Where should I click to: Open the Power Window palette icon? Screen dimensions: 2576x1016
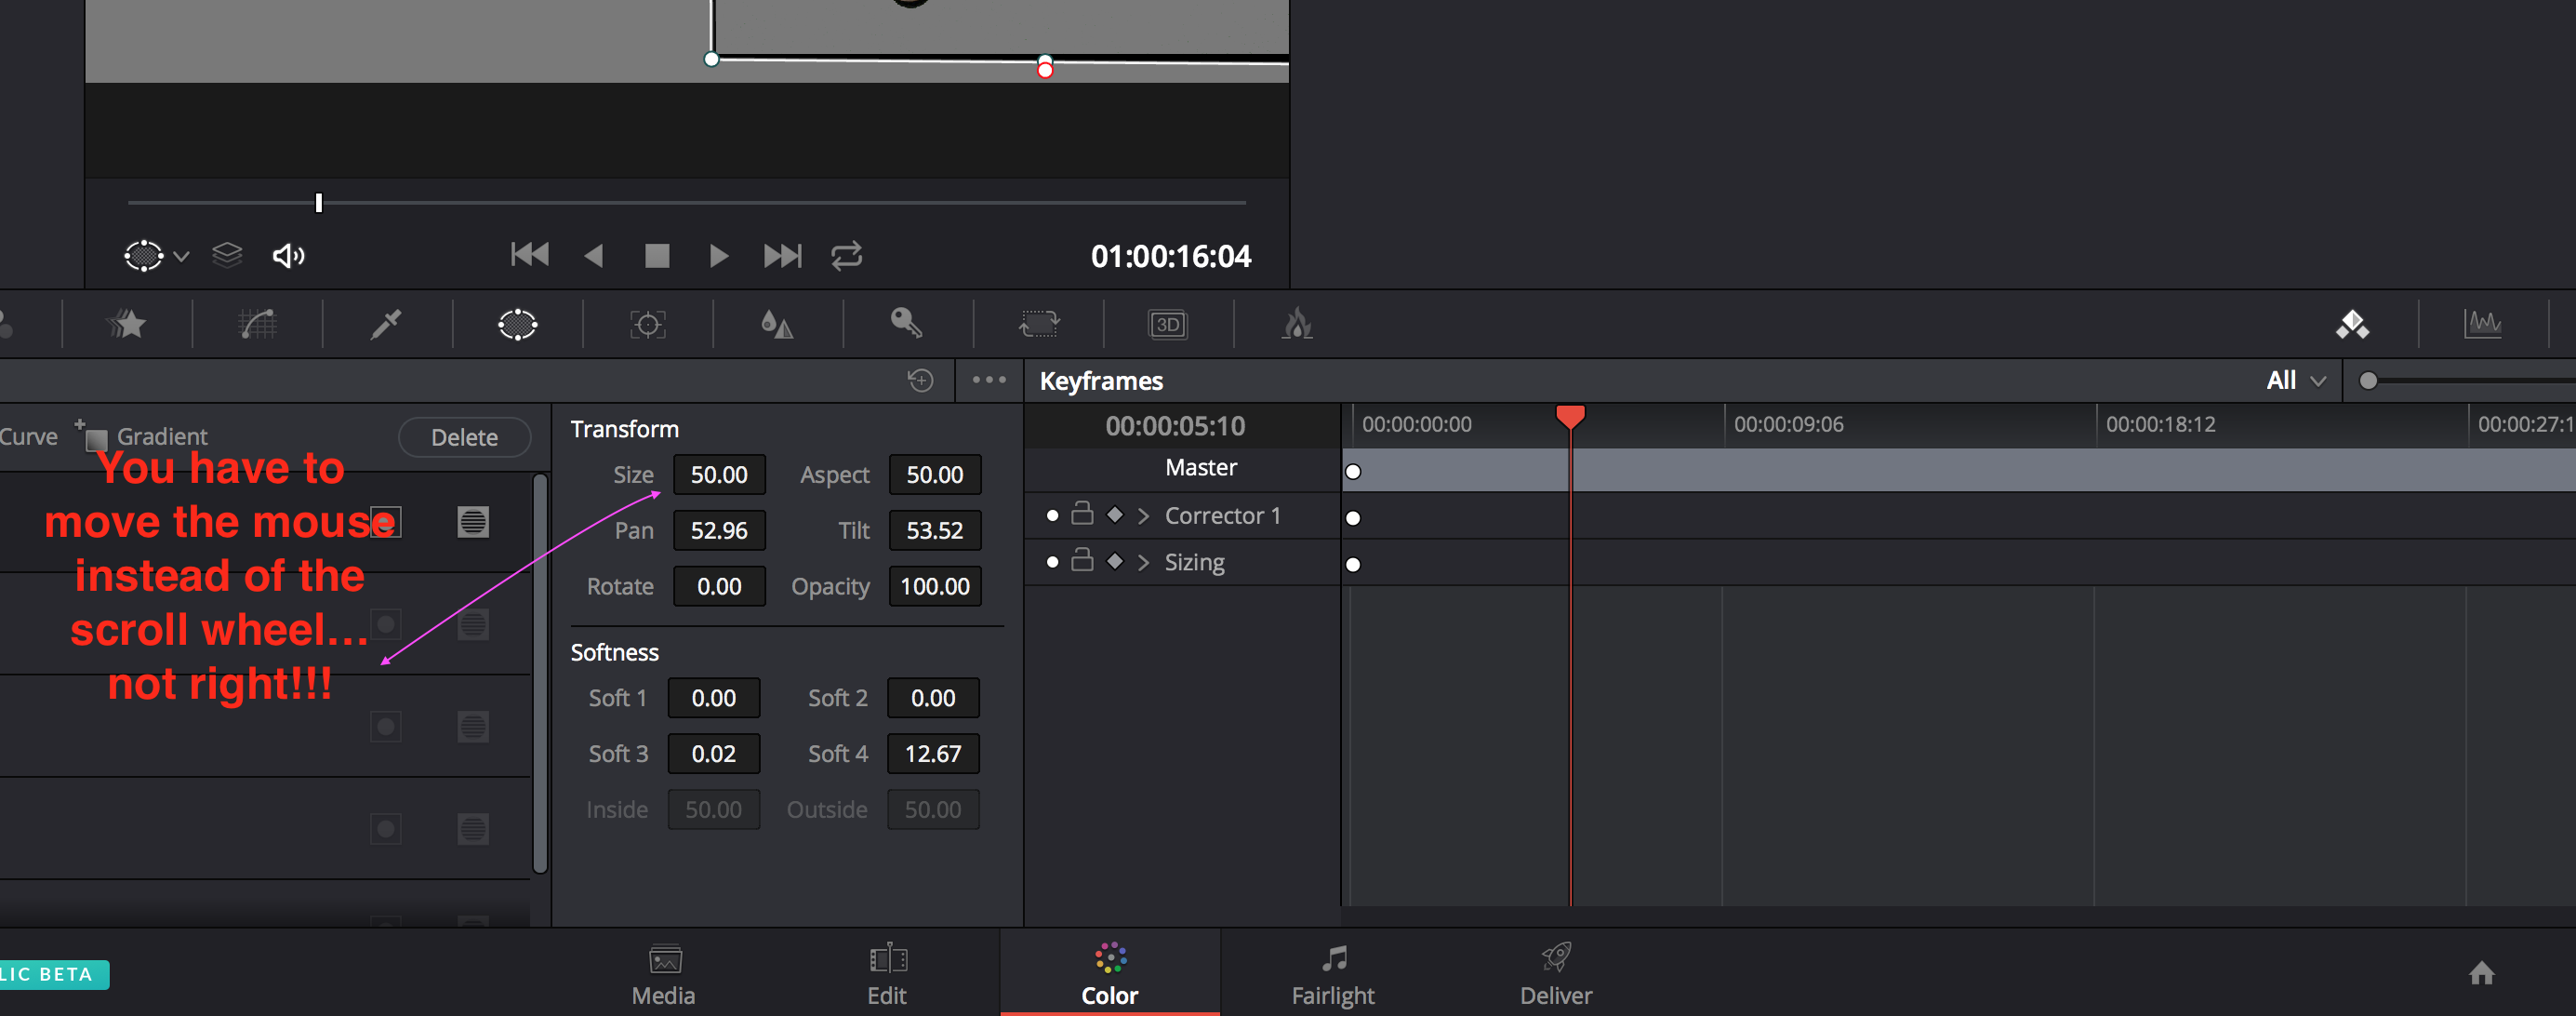click(x=517, y=324)
